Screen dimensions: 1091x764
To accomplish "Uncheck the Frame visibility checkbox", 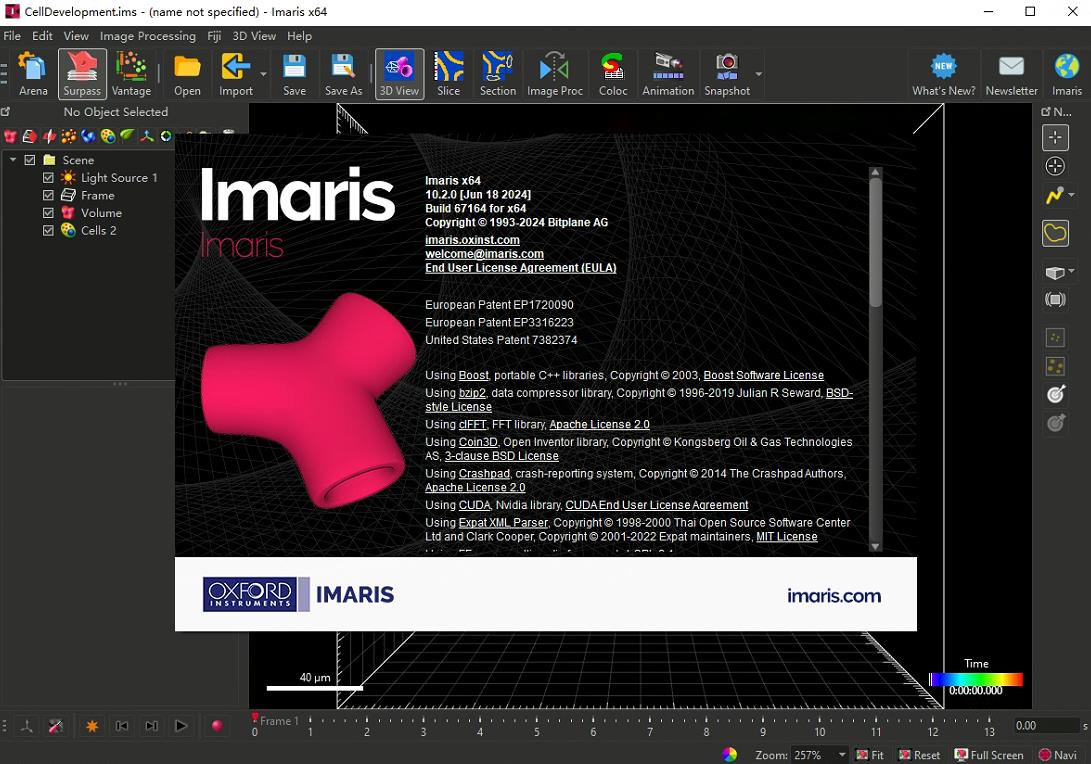I will tap(48, 195).
